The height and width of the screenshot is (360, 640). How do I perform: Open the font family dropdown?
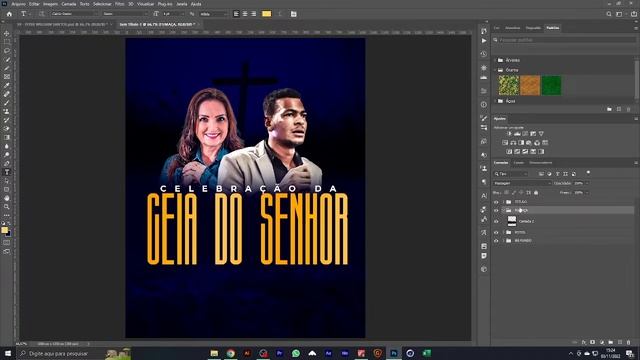point(74,14)
